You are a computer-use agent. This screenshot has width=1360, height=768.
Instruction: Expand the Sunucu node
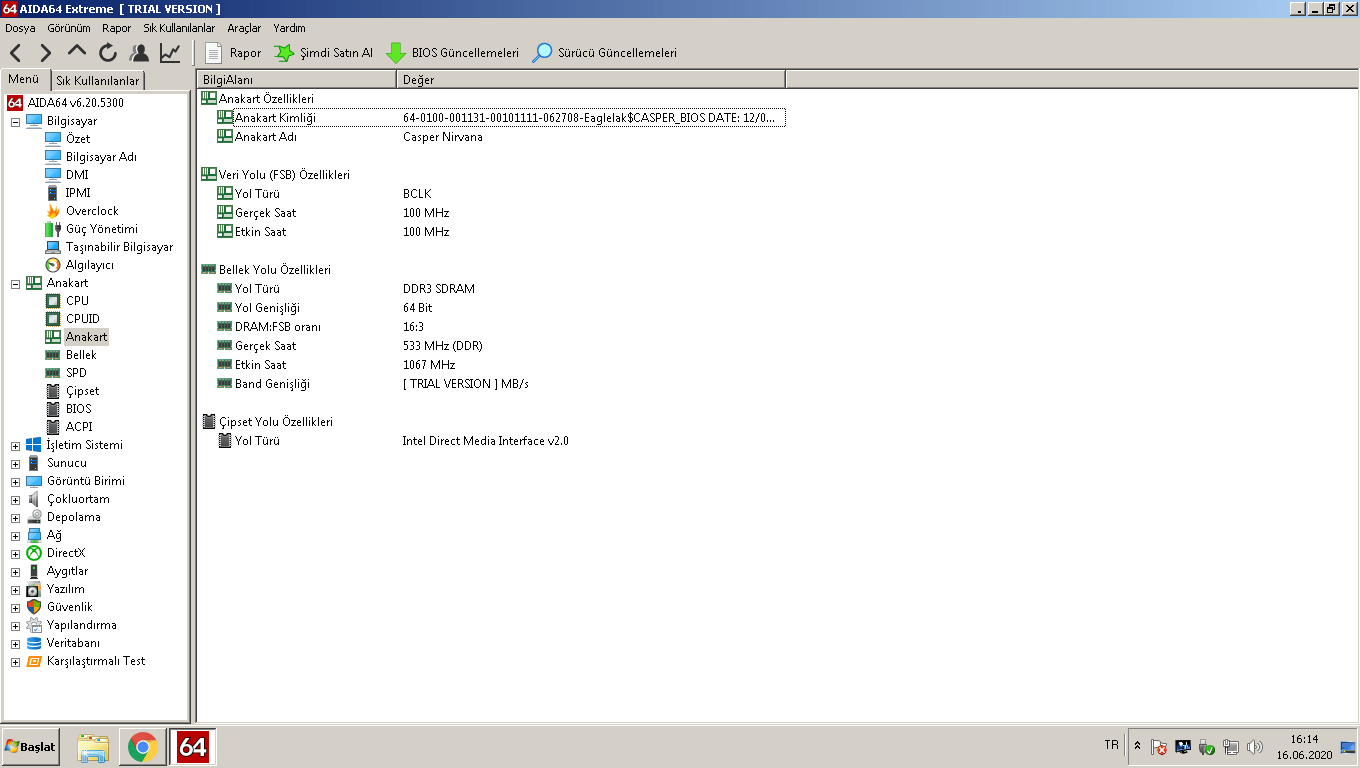click(x=15, y=463)
